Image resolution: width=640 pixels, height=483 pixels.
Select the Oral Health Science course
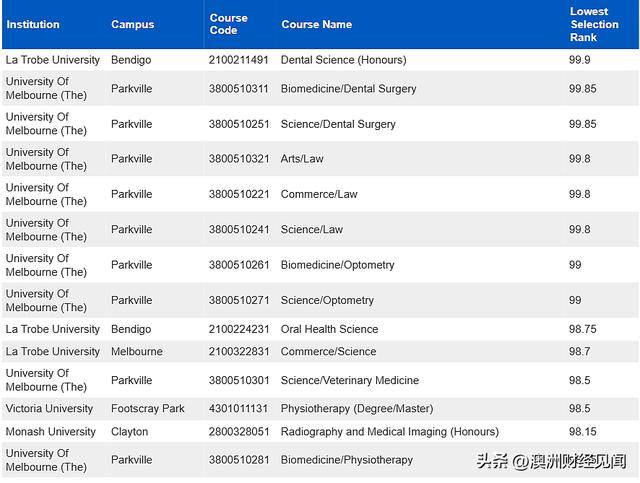(x=329, y=329)
